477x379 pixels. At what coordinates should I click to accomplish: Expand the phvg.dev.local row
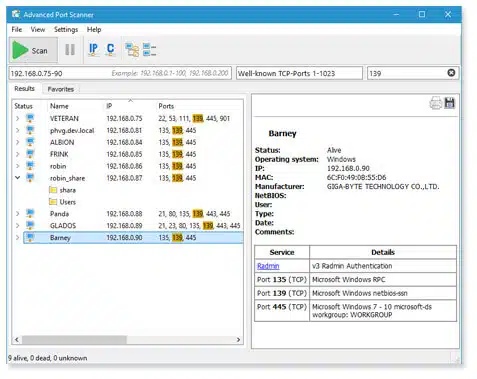tap(18, 130)
